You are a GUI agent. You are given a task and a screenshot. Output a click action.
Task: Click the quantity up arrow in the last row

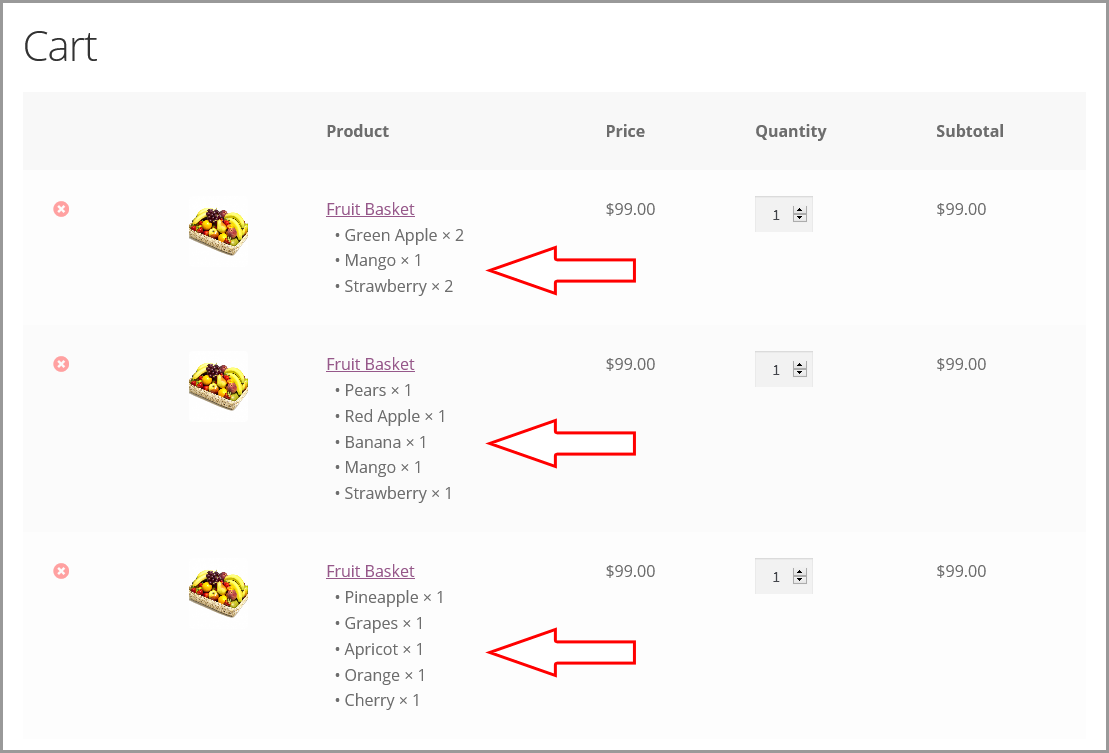pyautogui.click(x=800, y=571)
